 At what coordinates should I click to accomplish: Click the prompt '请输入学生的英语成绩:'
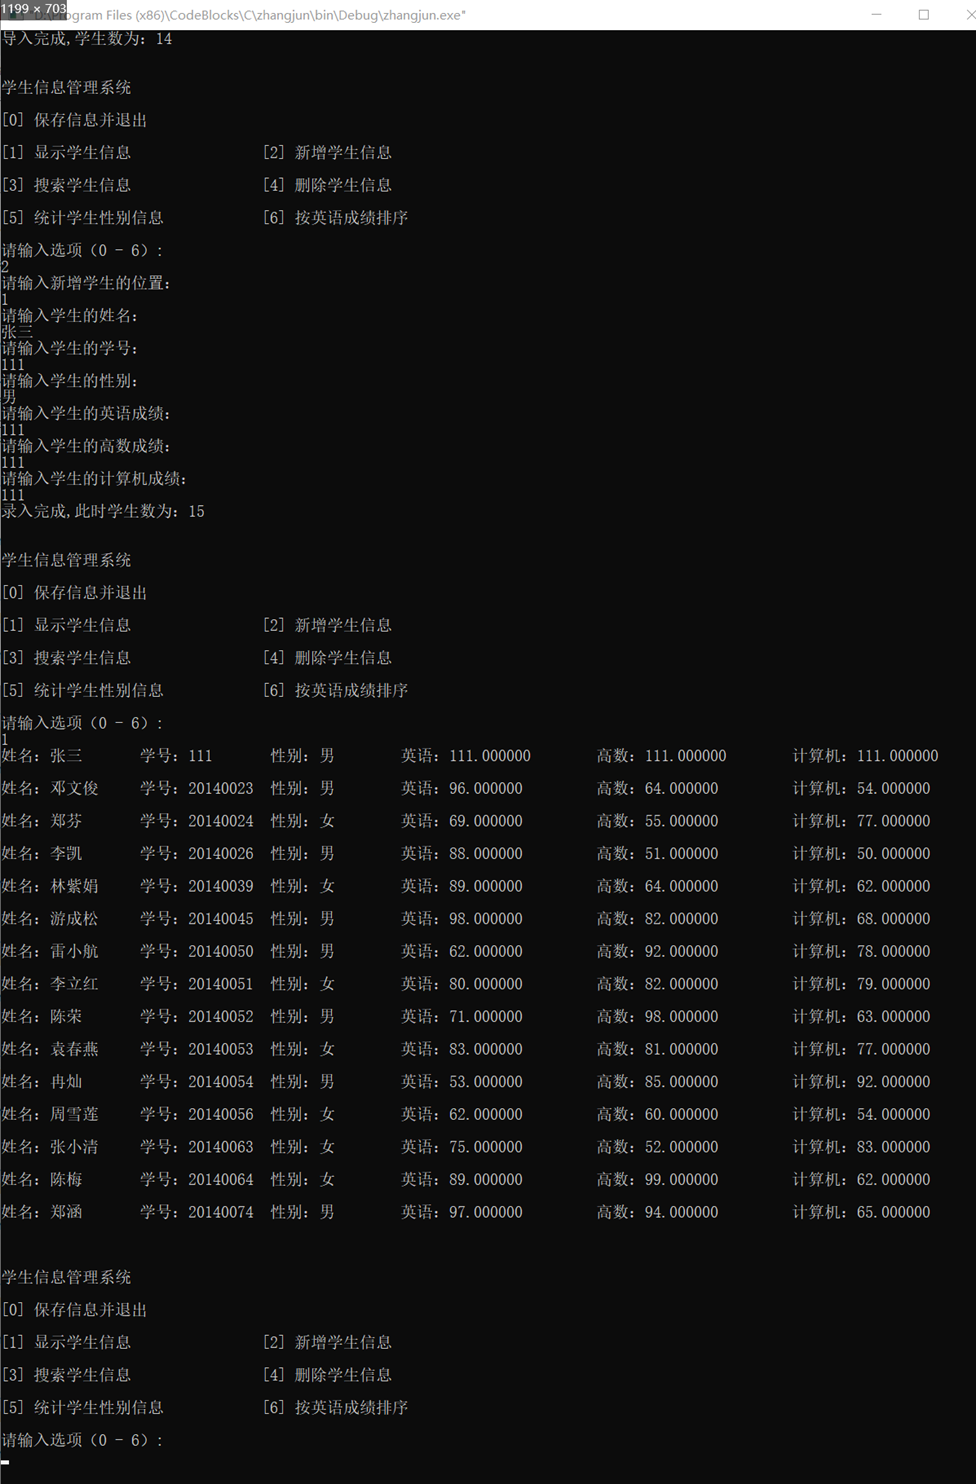87,414
